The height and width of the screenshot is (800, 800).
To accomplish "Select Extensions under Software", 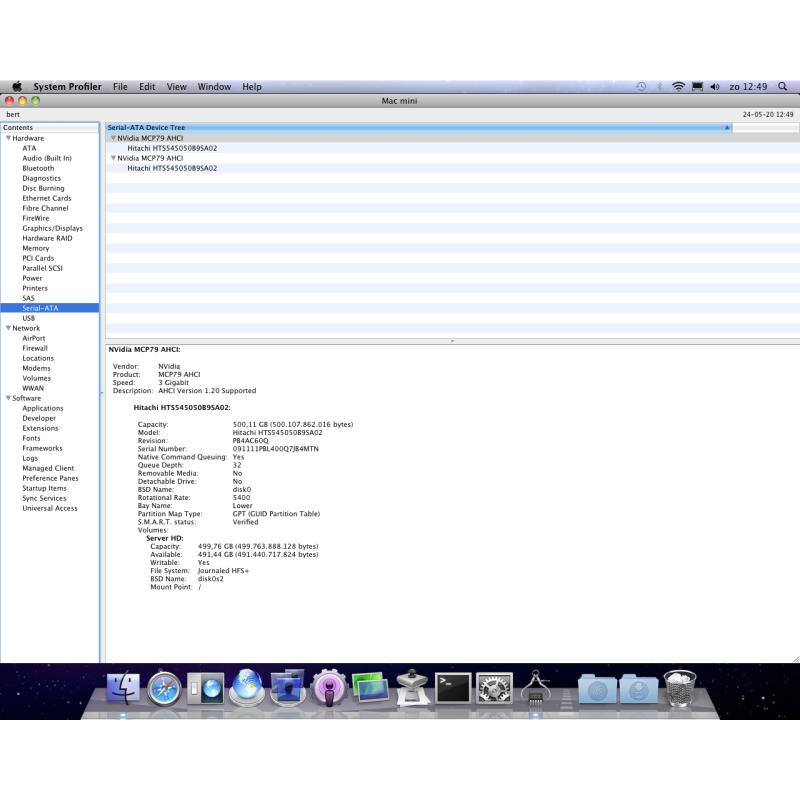I will (40, 429).
